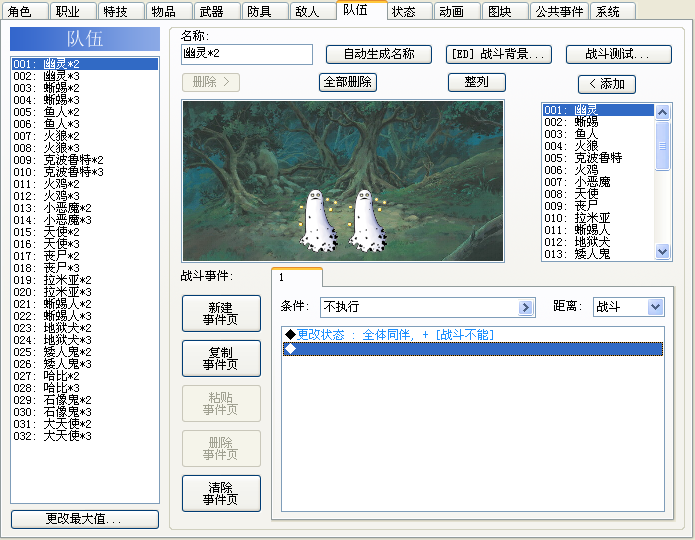Click 复制事件页 button

click(x=221, y=358)
